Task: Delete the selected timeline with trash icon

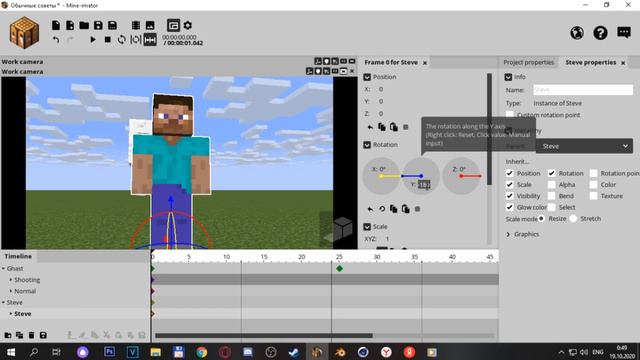Action: pyautogui.click(x=31, y=335)
